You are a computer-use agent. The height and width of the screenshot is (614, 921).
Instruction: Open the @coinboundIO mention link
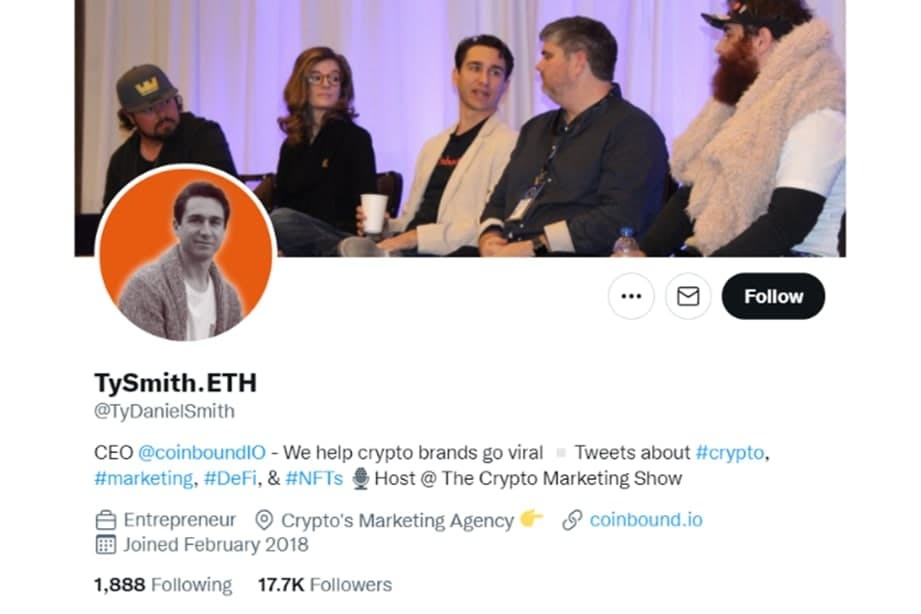click(202, 452)
